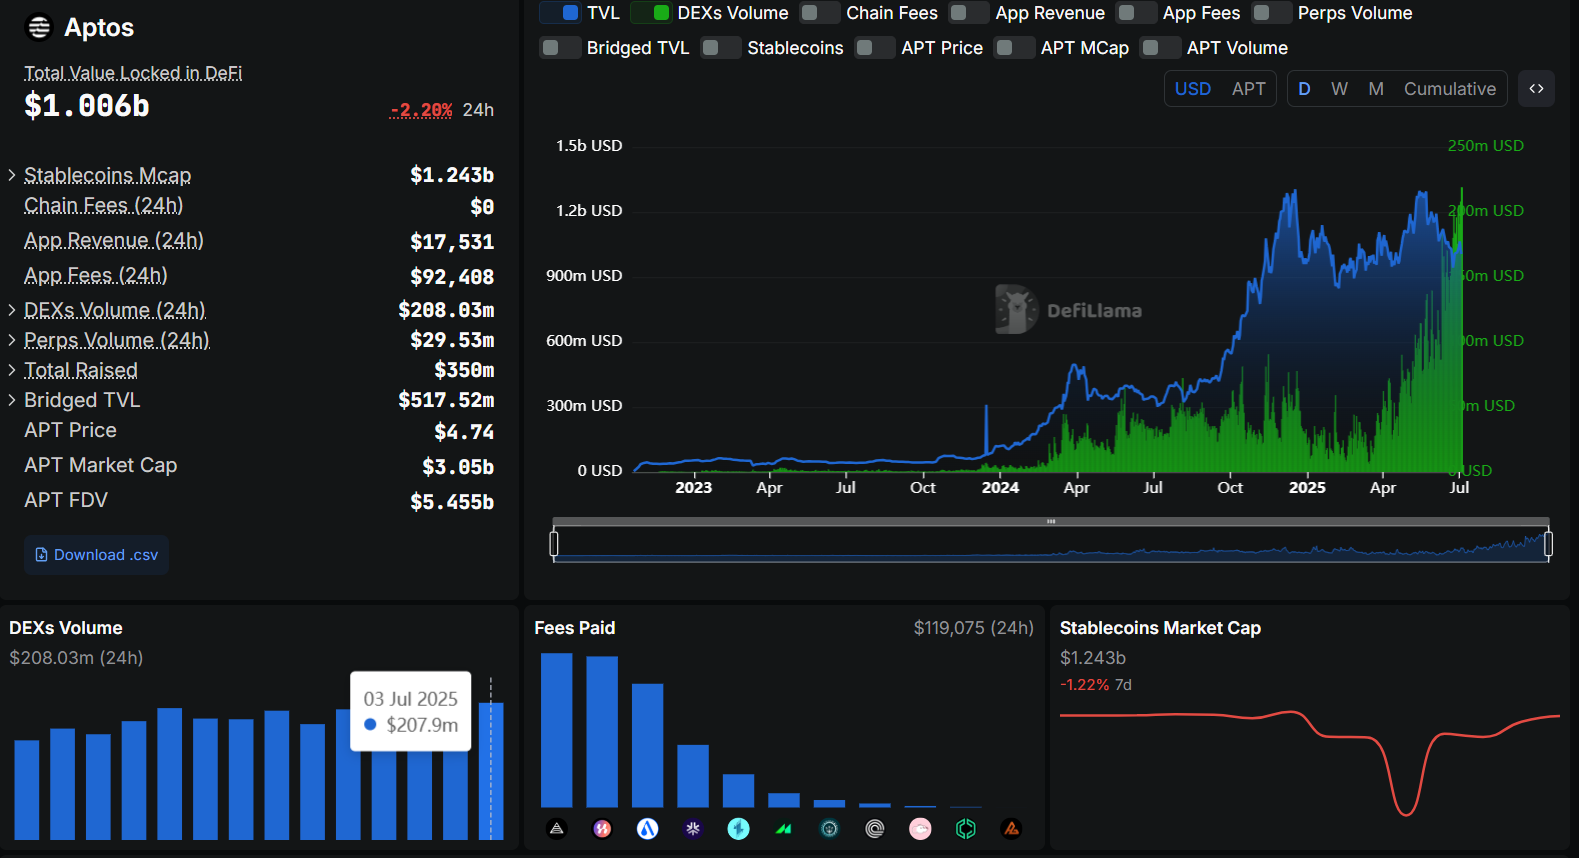1579x858 pixels.
Task: Grab the left handle of the chart range slider
Action: click(554, 543)
